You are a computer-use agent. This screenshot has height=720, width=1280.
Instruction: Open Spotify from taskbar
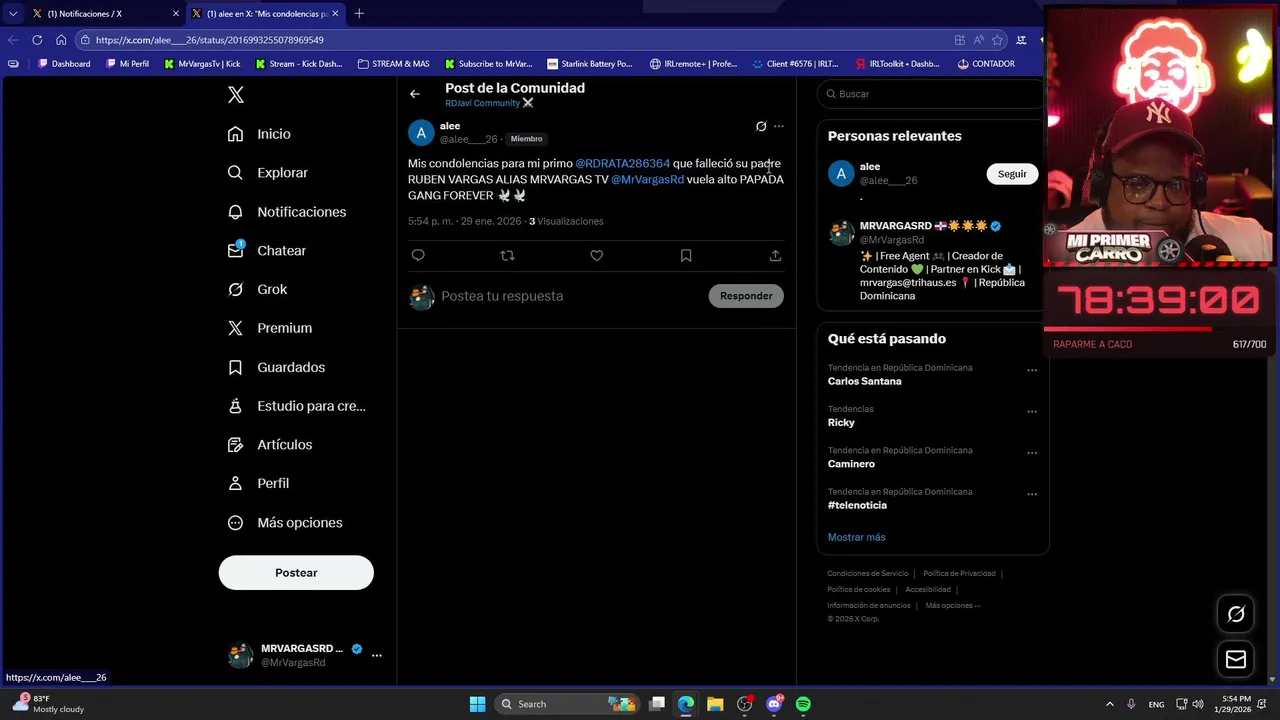803,704
